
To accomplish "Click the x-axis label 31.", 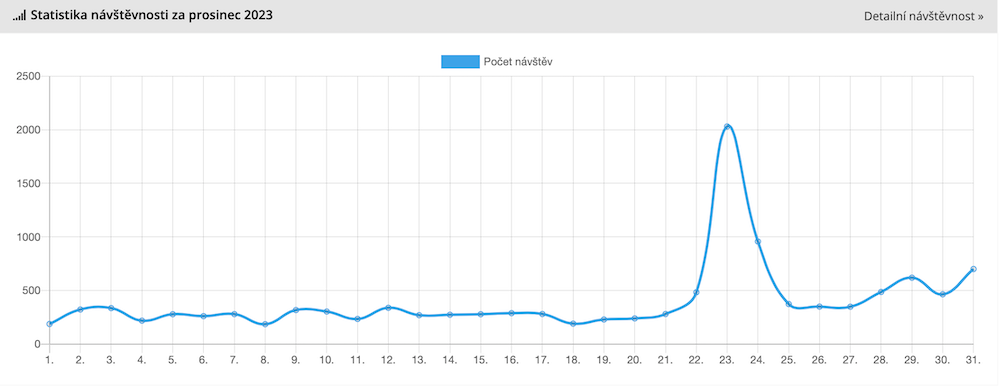I will coord(973,360).
